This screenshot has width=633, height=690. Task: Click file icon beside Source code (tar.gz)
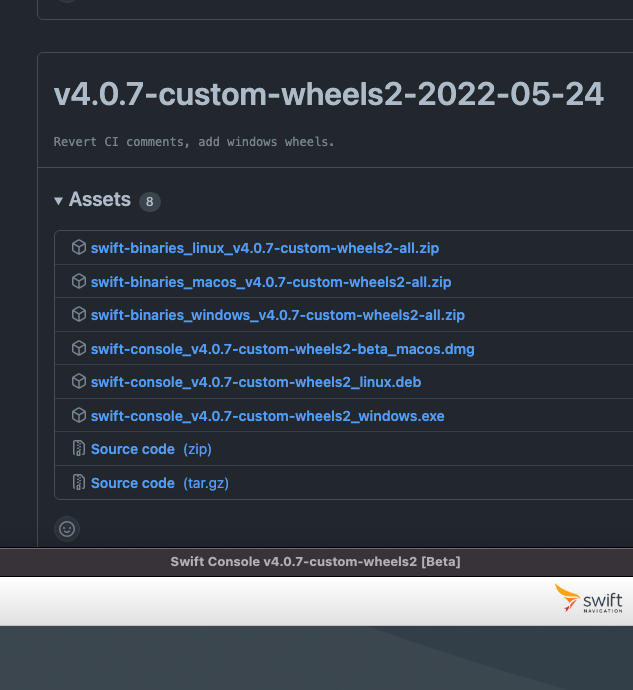click(x=79, y=482)
